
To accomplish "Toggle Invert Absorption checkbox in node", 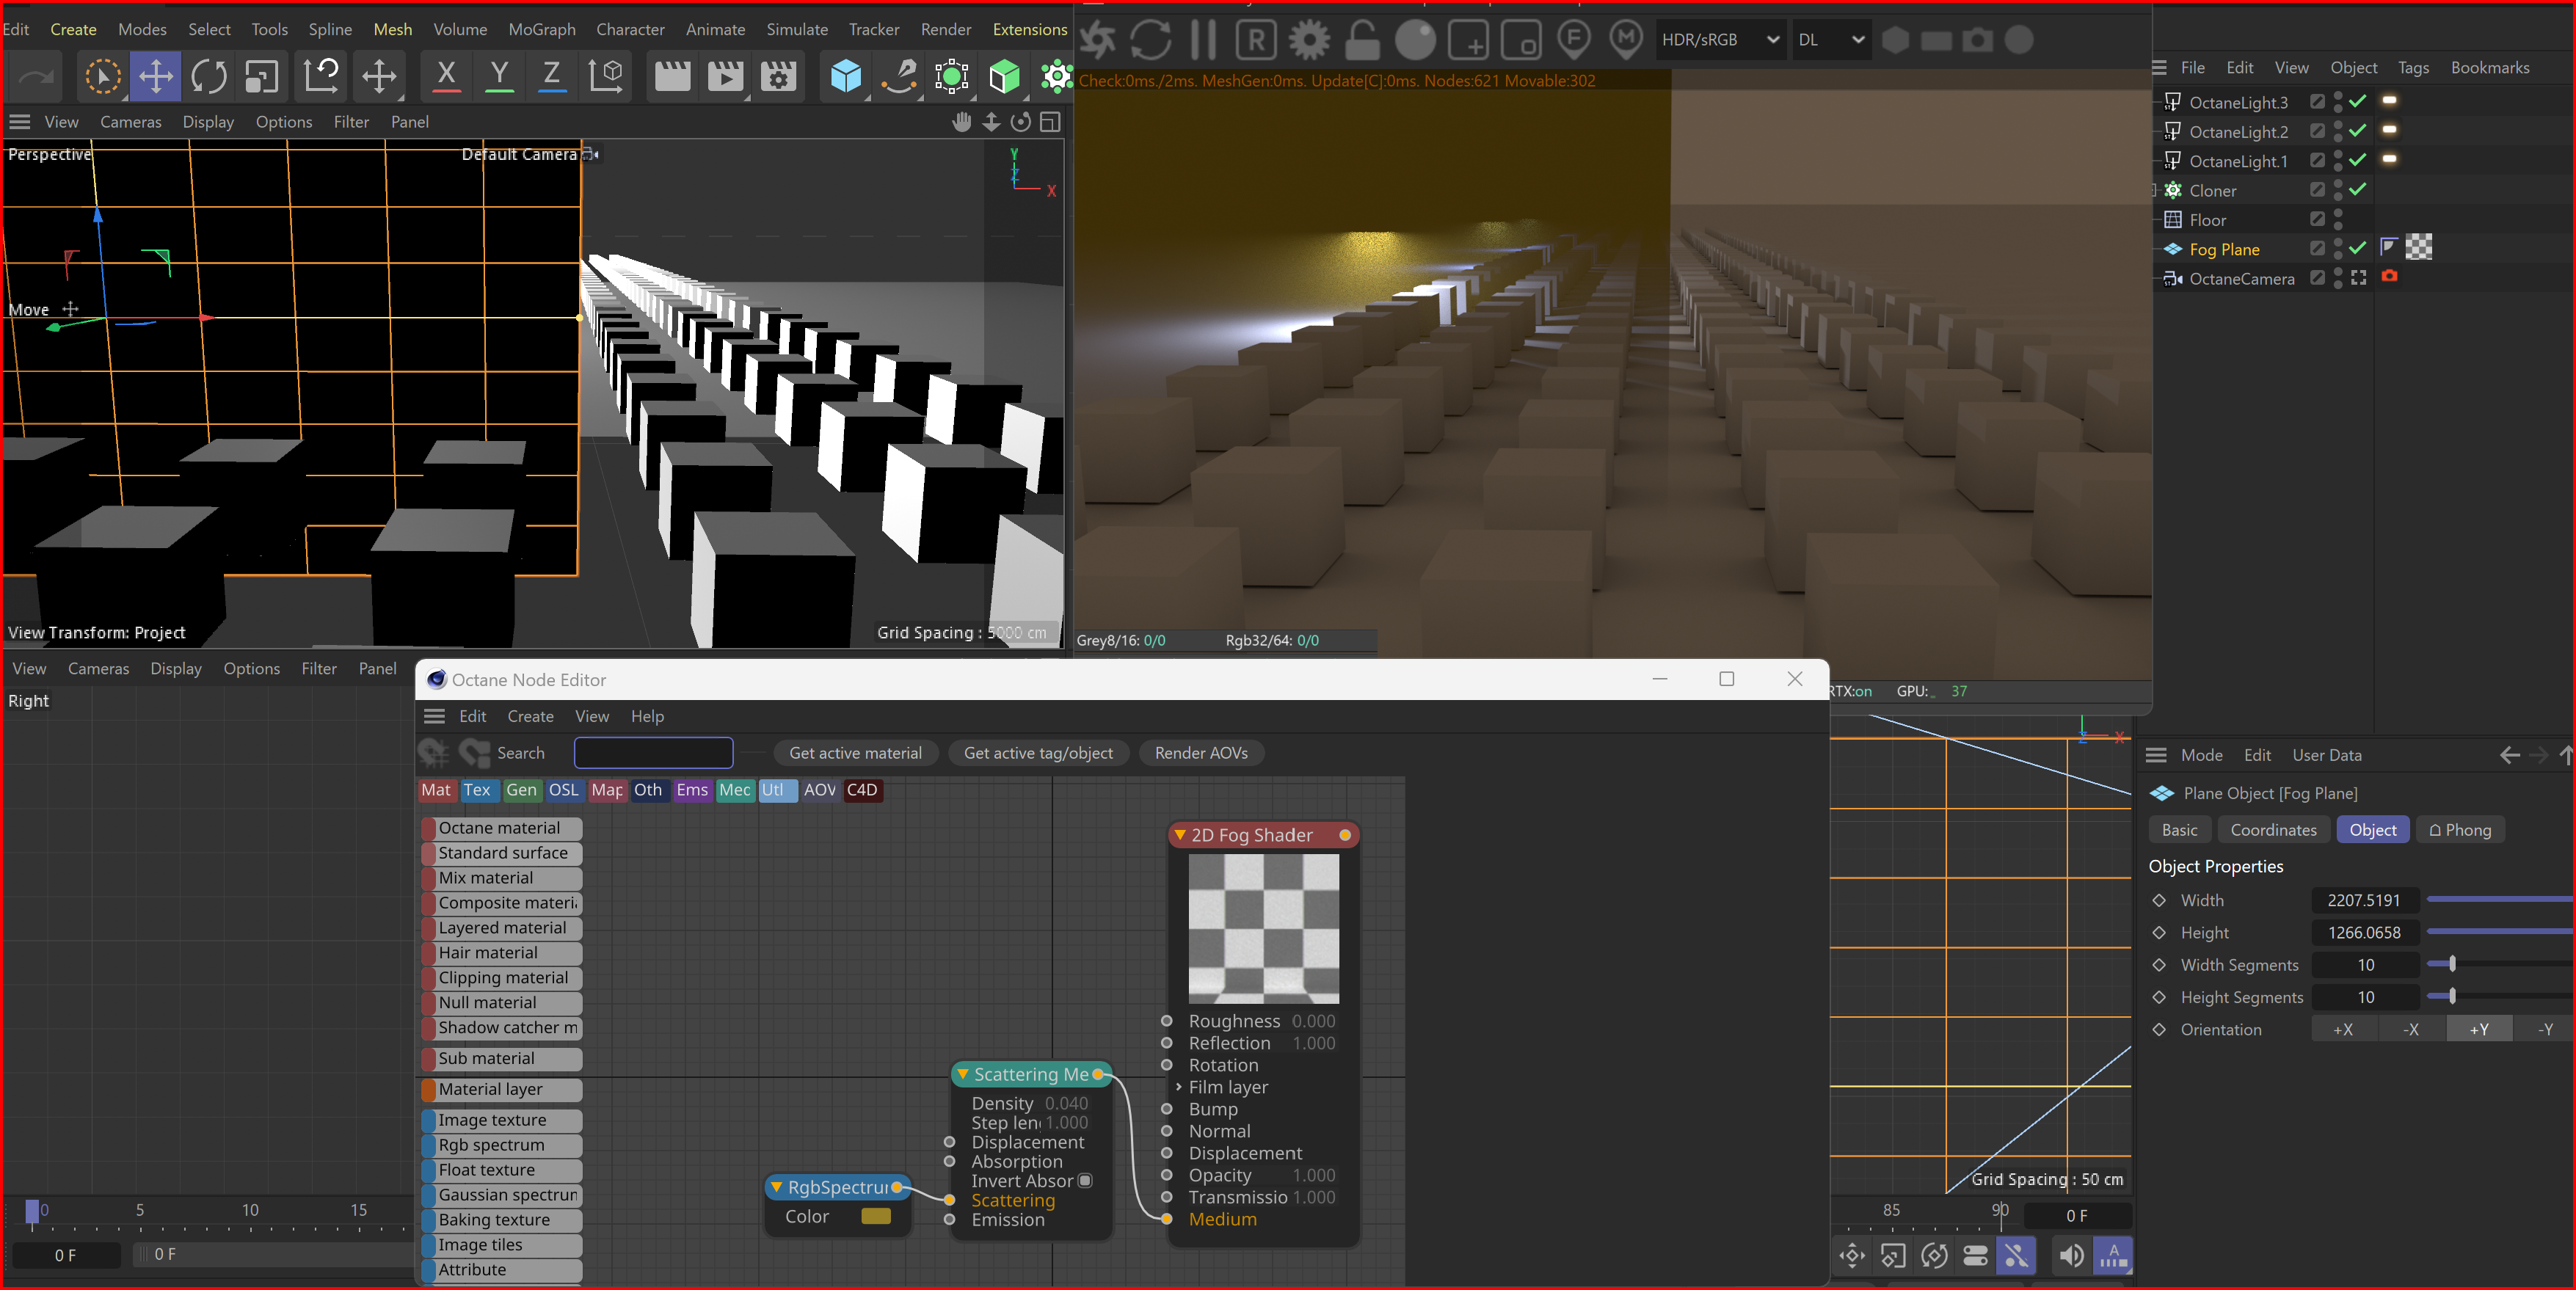I will click(1085, 1181).
